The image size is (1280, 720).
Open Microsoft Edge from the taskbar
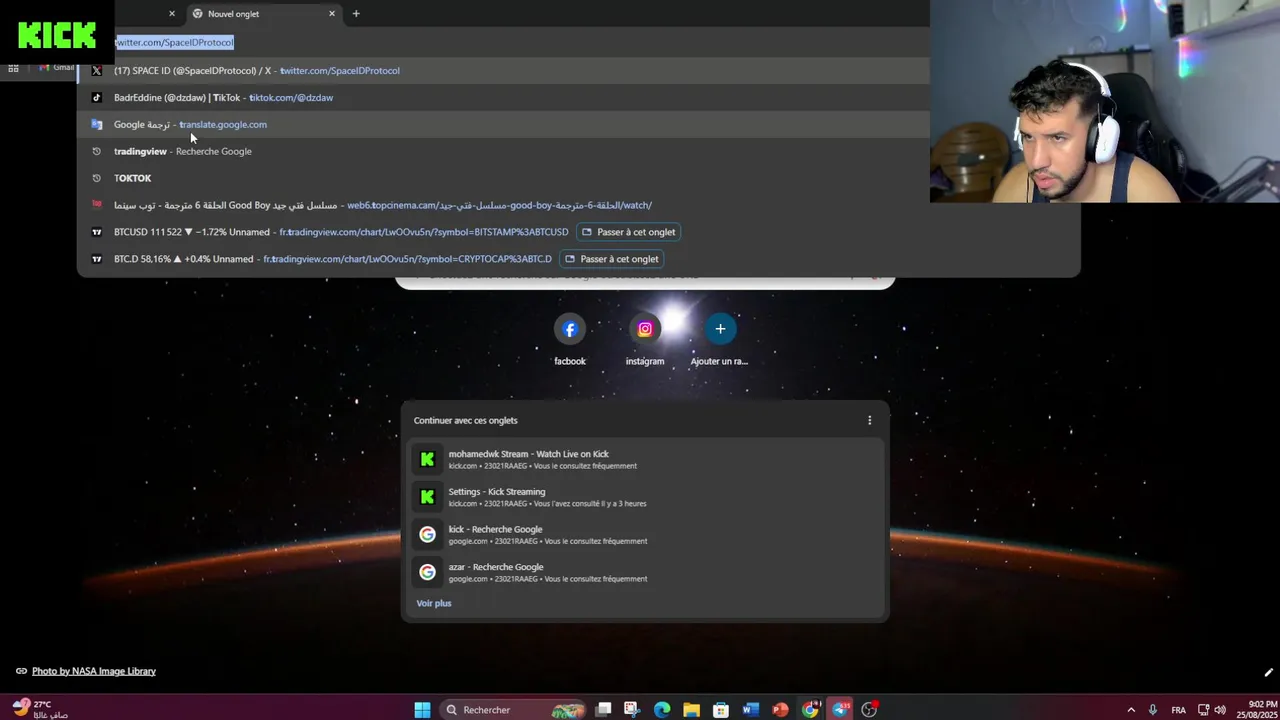pos(662,710)
